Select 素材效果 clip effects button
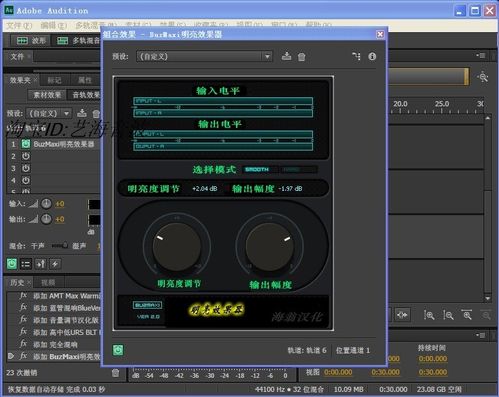This screenshot has height=397, width=499. click(47, 95)
